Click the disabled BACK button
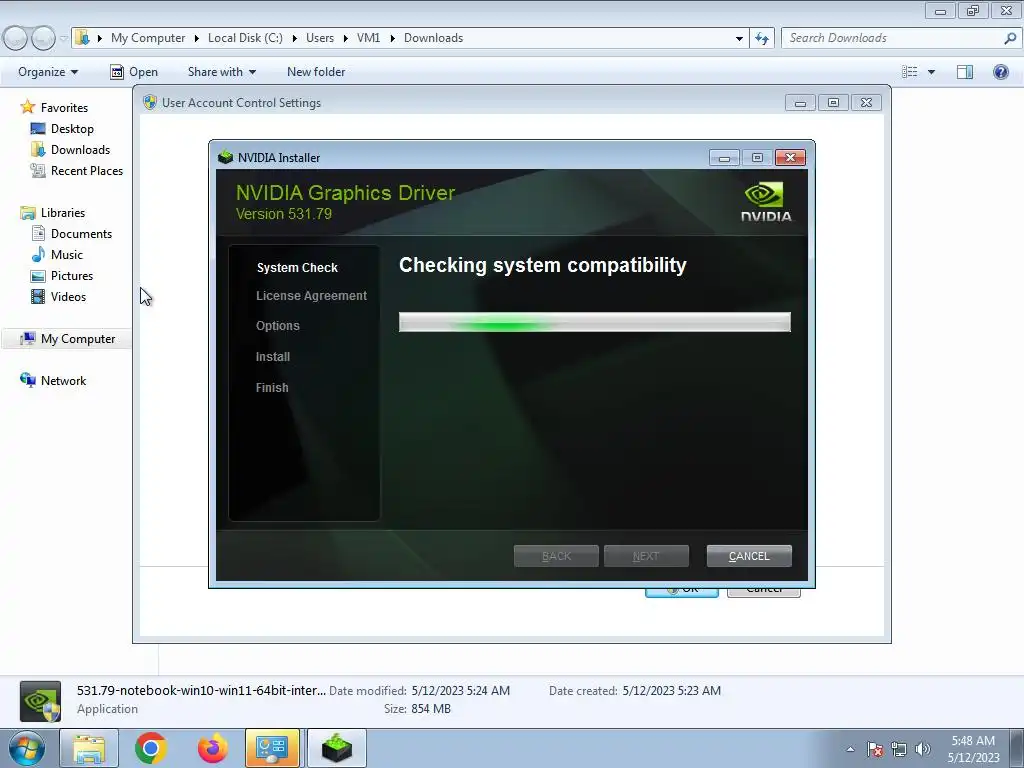 (556, 556)
